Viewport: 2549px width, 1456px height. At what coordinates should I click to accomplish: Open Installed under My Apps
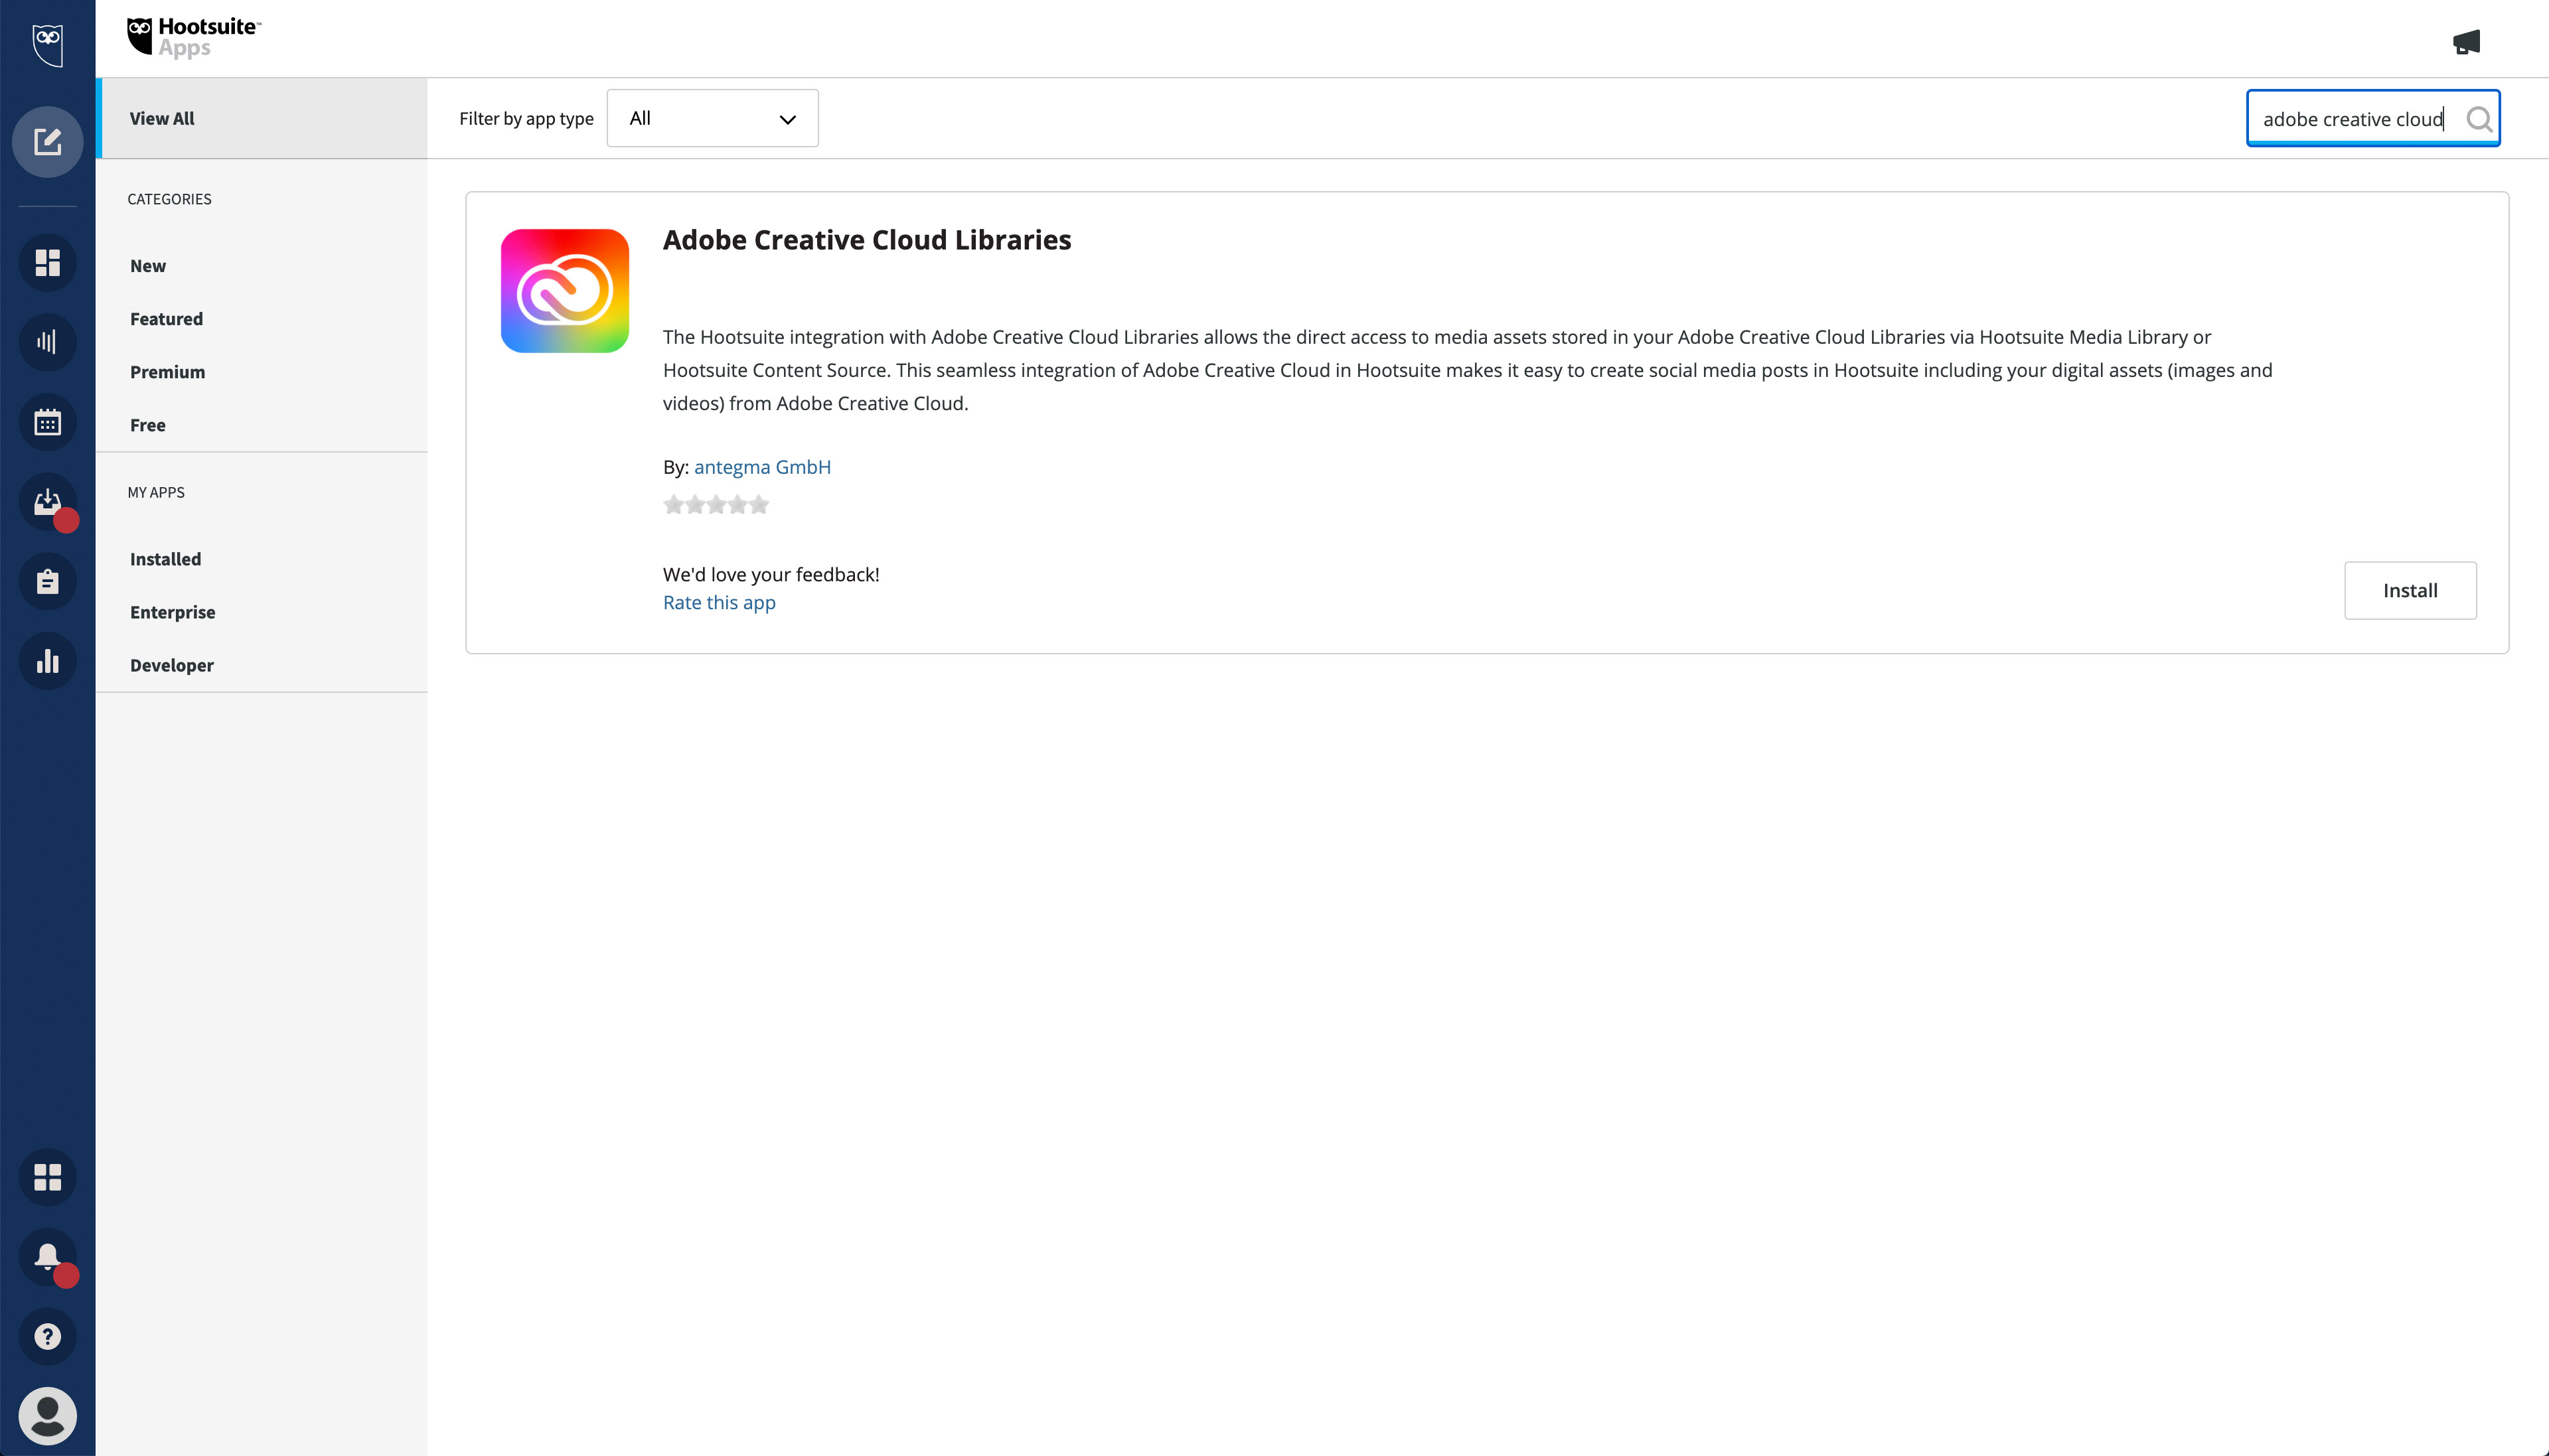[165, 559]
